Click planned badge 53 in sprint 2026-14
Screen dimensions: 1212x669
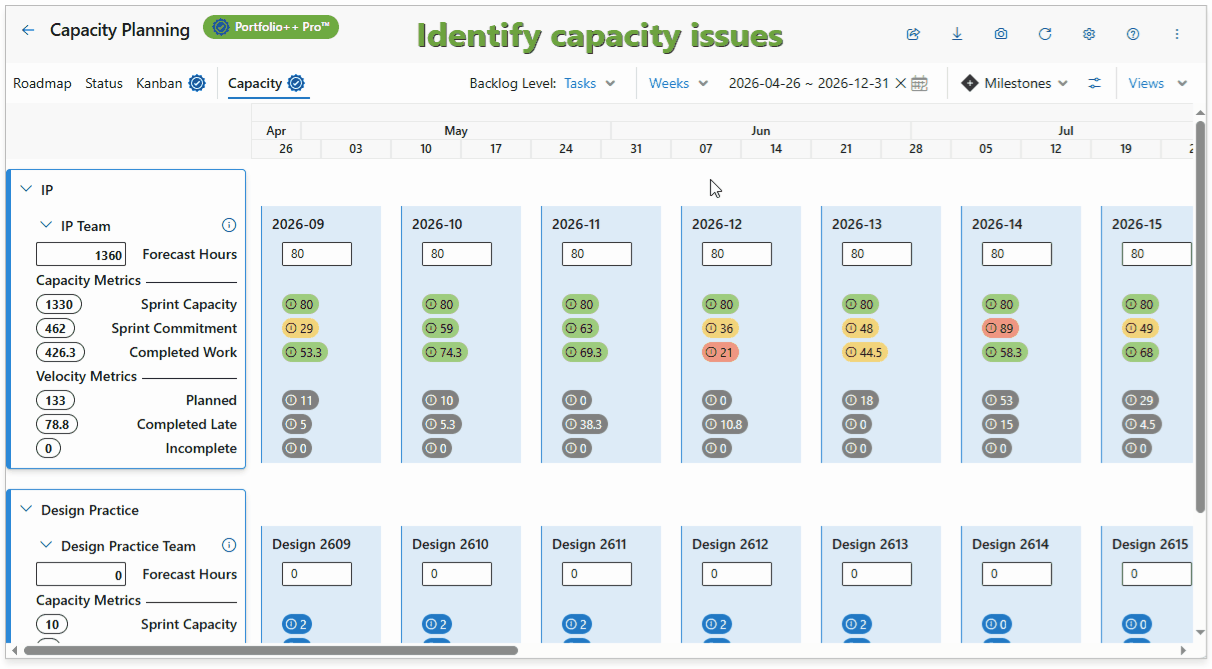(1000, 400)
